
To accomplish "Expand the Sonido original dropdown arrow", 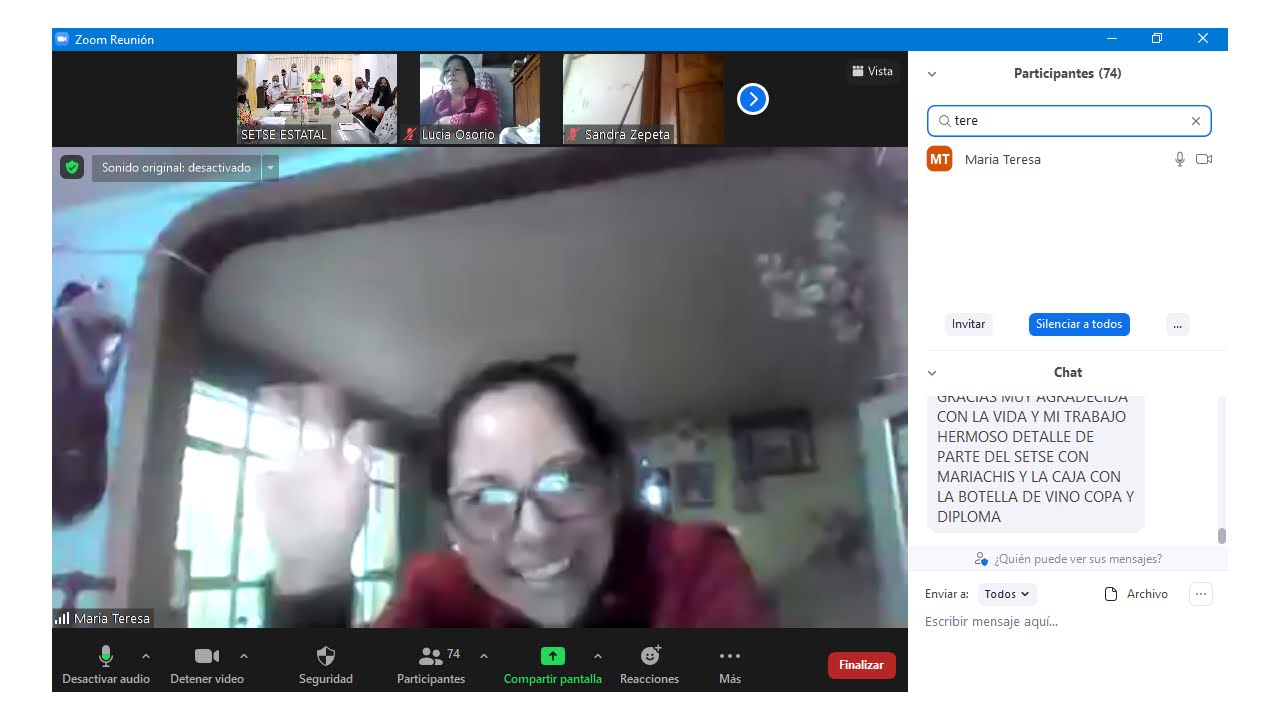I will [269, 168].
